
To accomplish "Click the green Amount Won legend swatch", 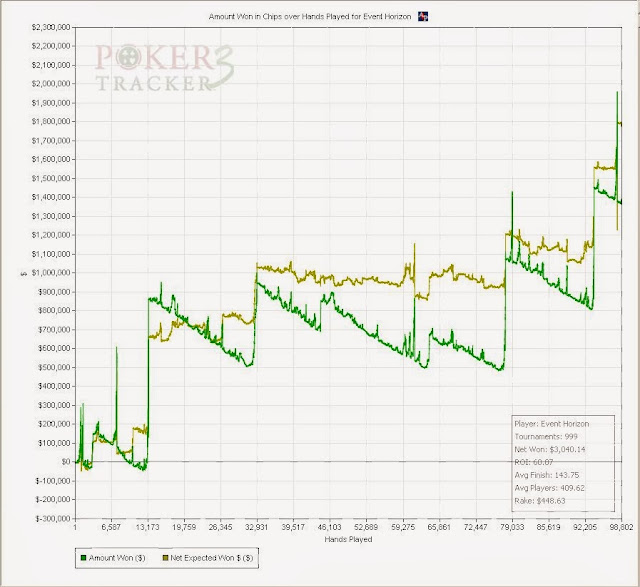I will click(84, 558).
